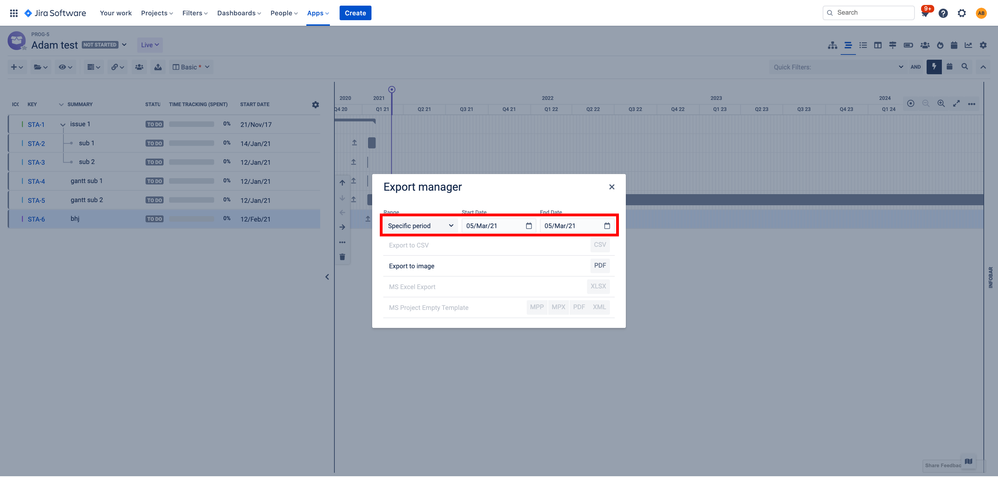Viewport: 998px width, 477px height.
Task: Toggle the AND filter operator
Action: [x=916, y=67]
